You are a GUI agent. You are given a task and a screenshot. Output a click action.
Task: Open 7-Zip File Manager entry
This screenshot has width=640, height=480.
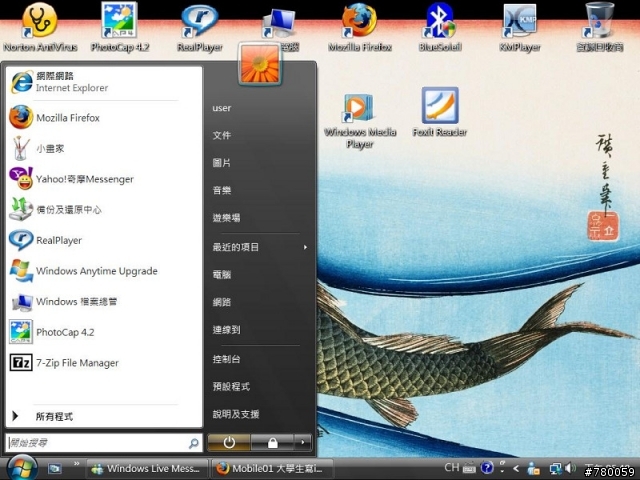(x=104, y=362)
